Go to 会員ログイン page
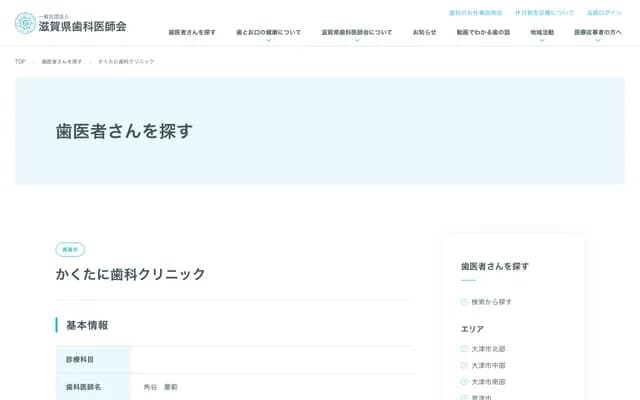The width and height of the screenshot is (640, 400). [x=604, y=13]
